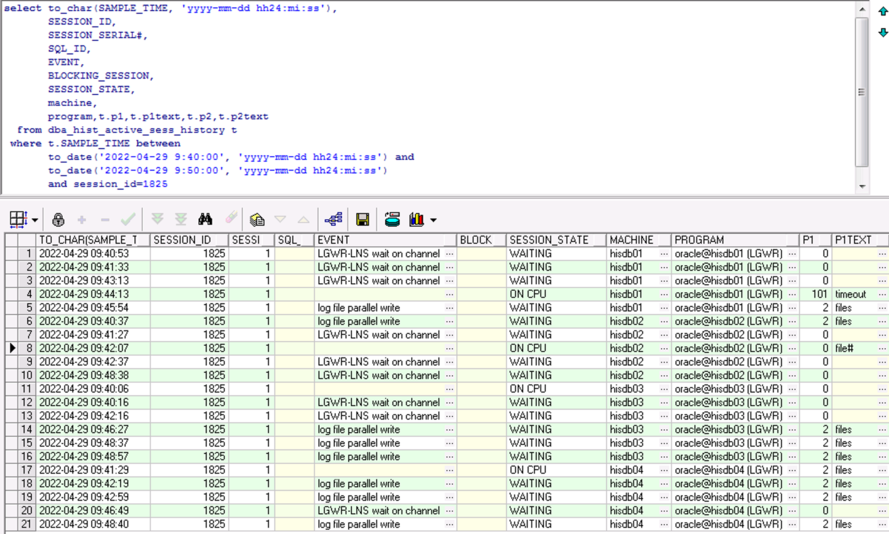
Task: Click the binoculars query-by-example icon
Action: pos(205,219)
